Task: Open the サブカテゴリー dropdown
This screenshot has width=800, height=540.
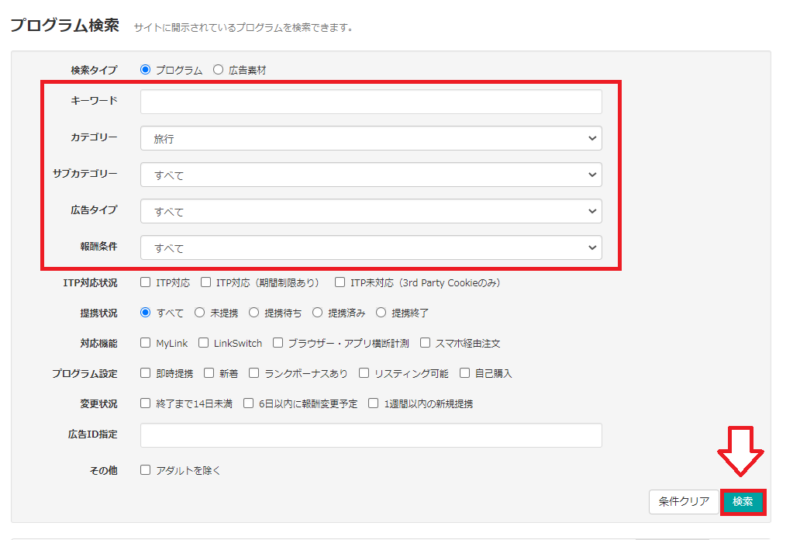Action: pos(371,175)
